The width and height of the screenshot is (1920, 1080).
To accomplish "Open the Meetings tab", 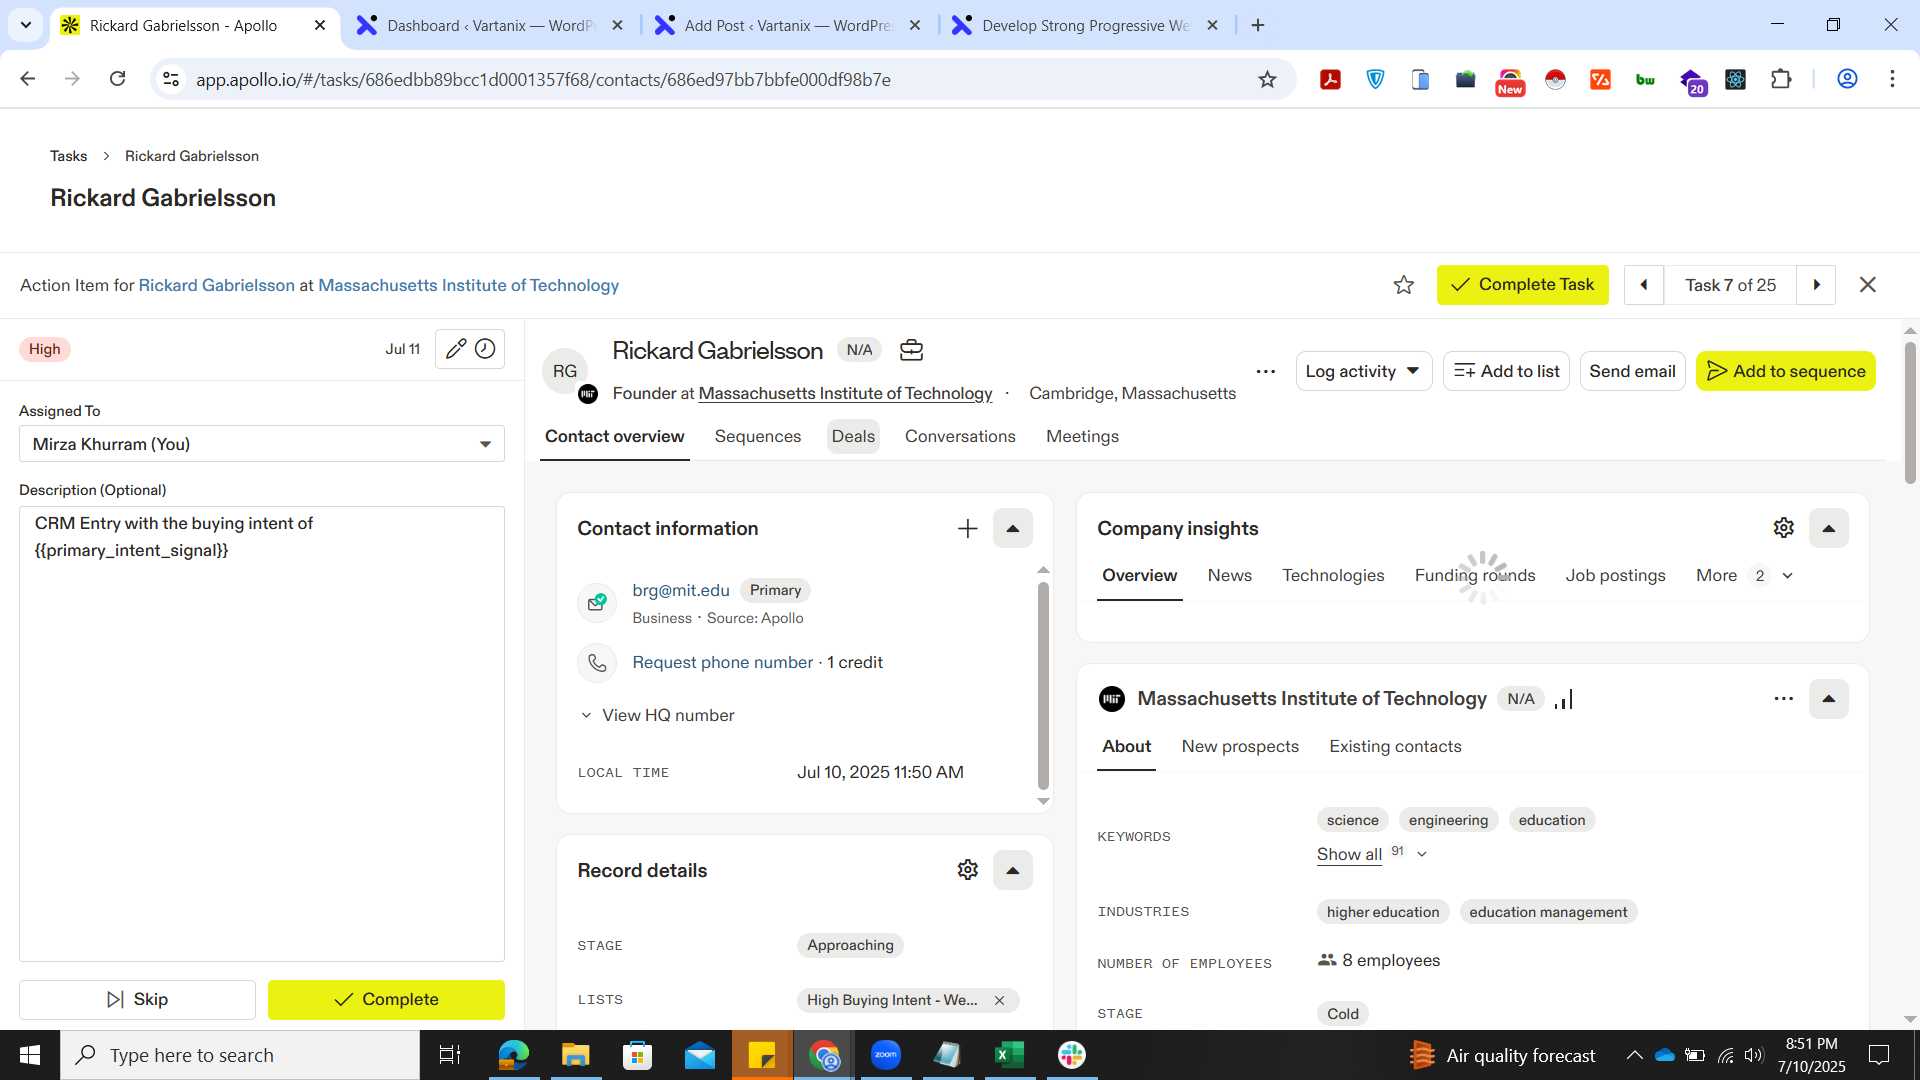I will (1082, 437).
